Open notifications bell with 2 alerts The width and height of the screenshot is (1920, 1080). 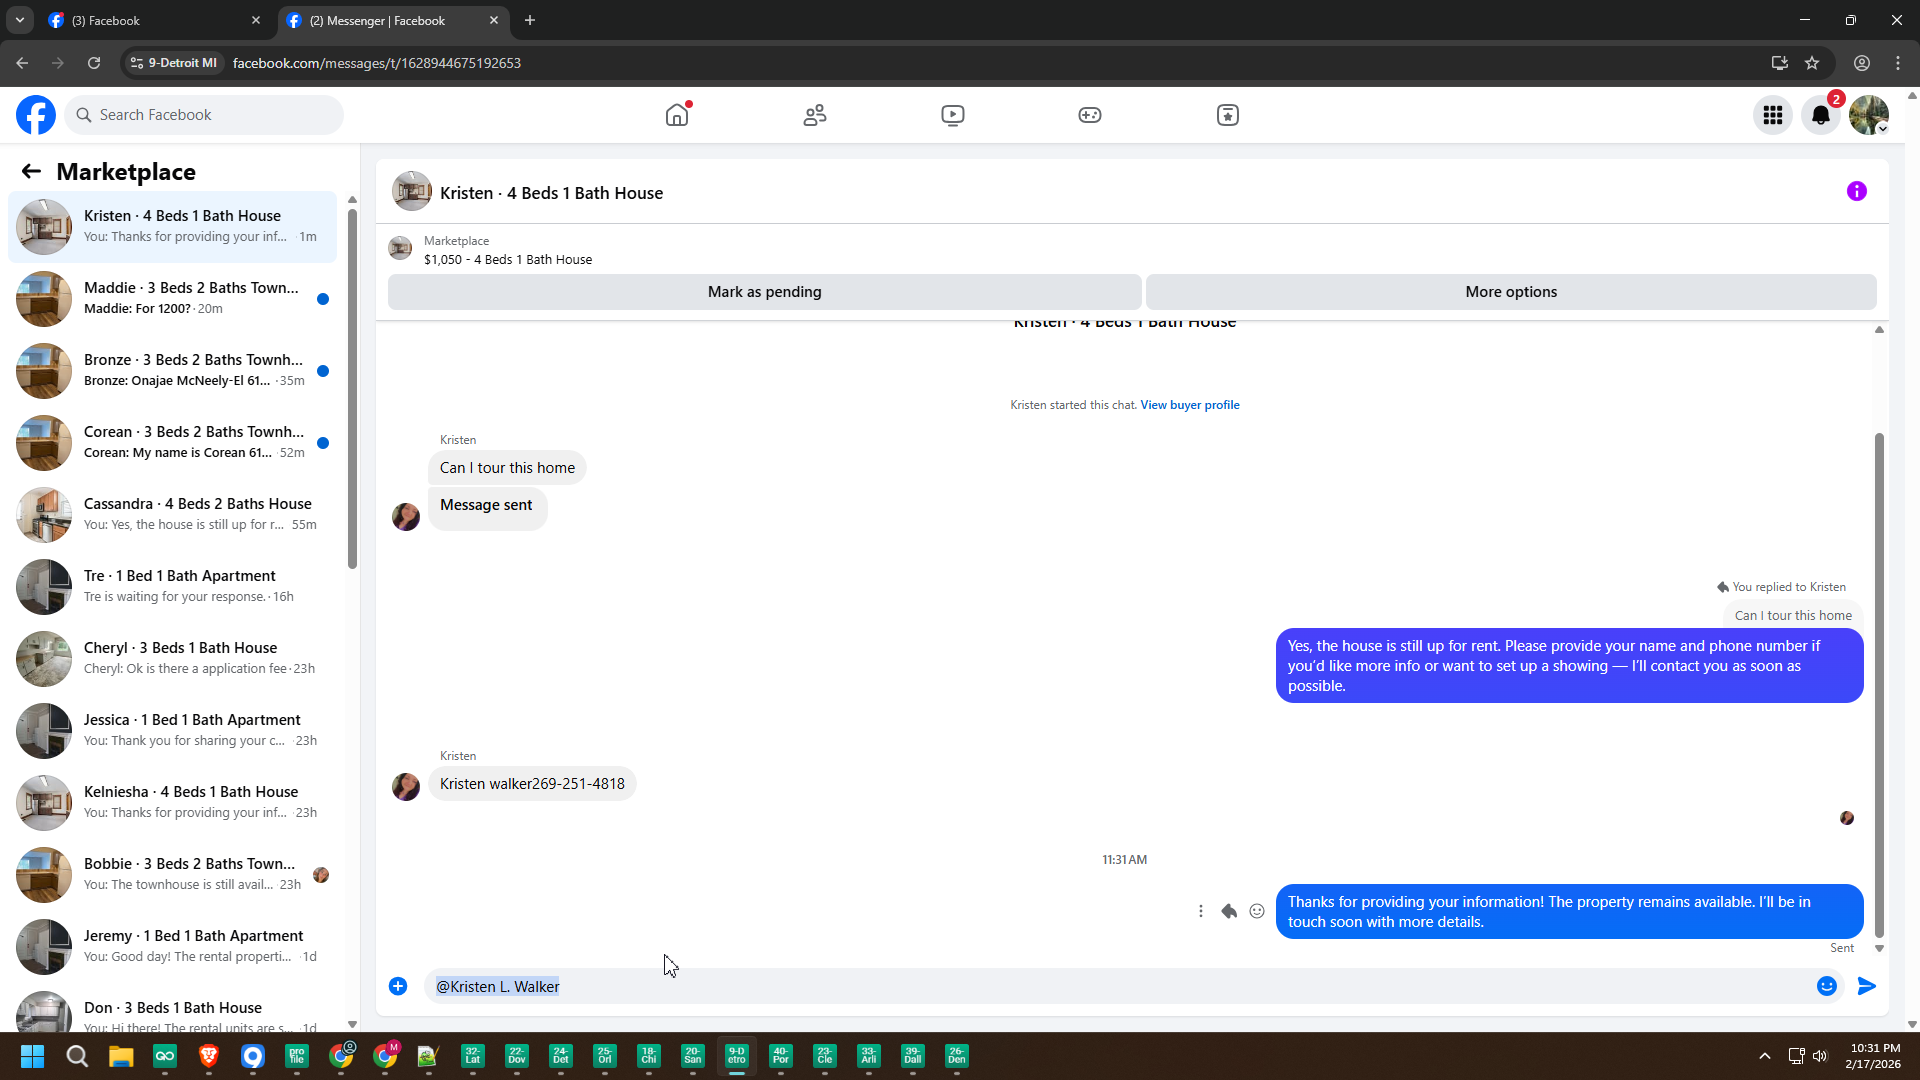[x=1821, y=115]
